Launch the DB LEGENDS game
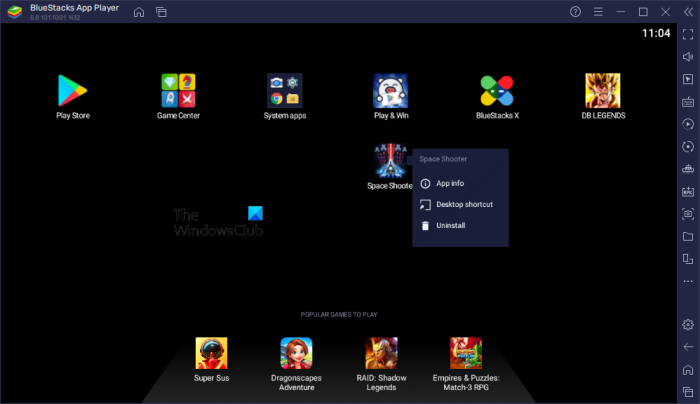The width and height of the screenshot is (700, 404). [603, 91]
